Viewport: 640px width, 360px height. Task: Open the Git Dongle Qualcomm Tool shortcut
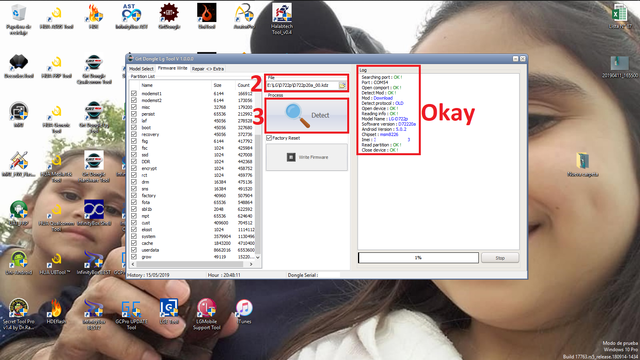tap(94, 69)
